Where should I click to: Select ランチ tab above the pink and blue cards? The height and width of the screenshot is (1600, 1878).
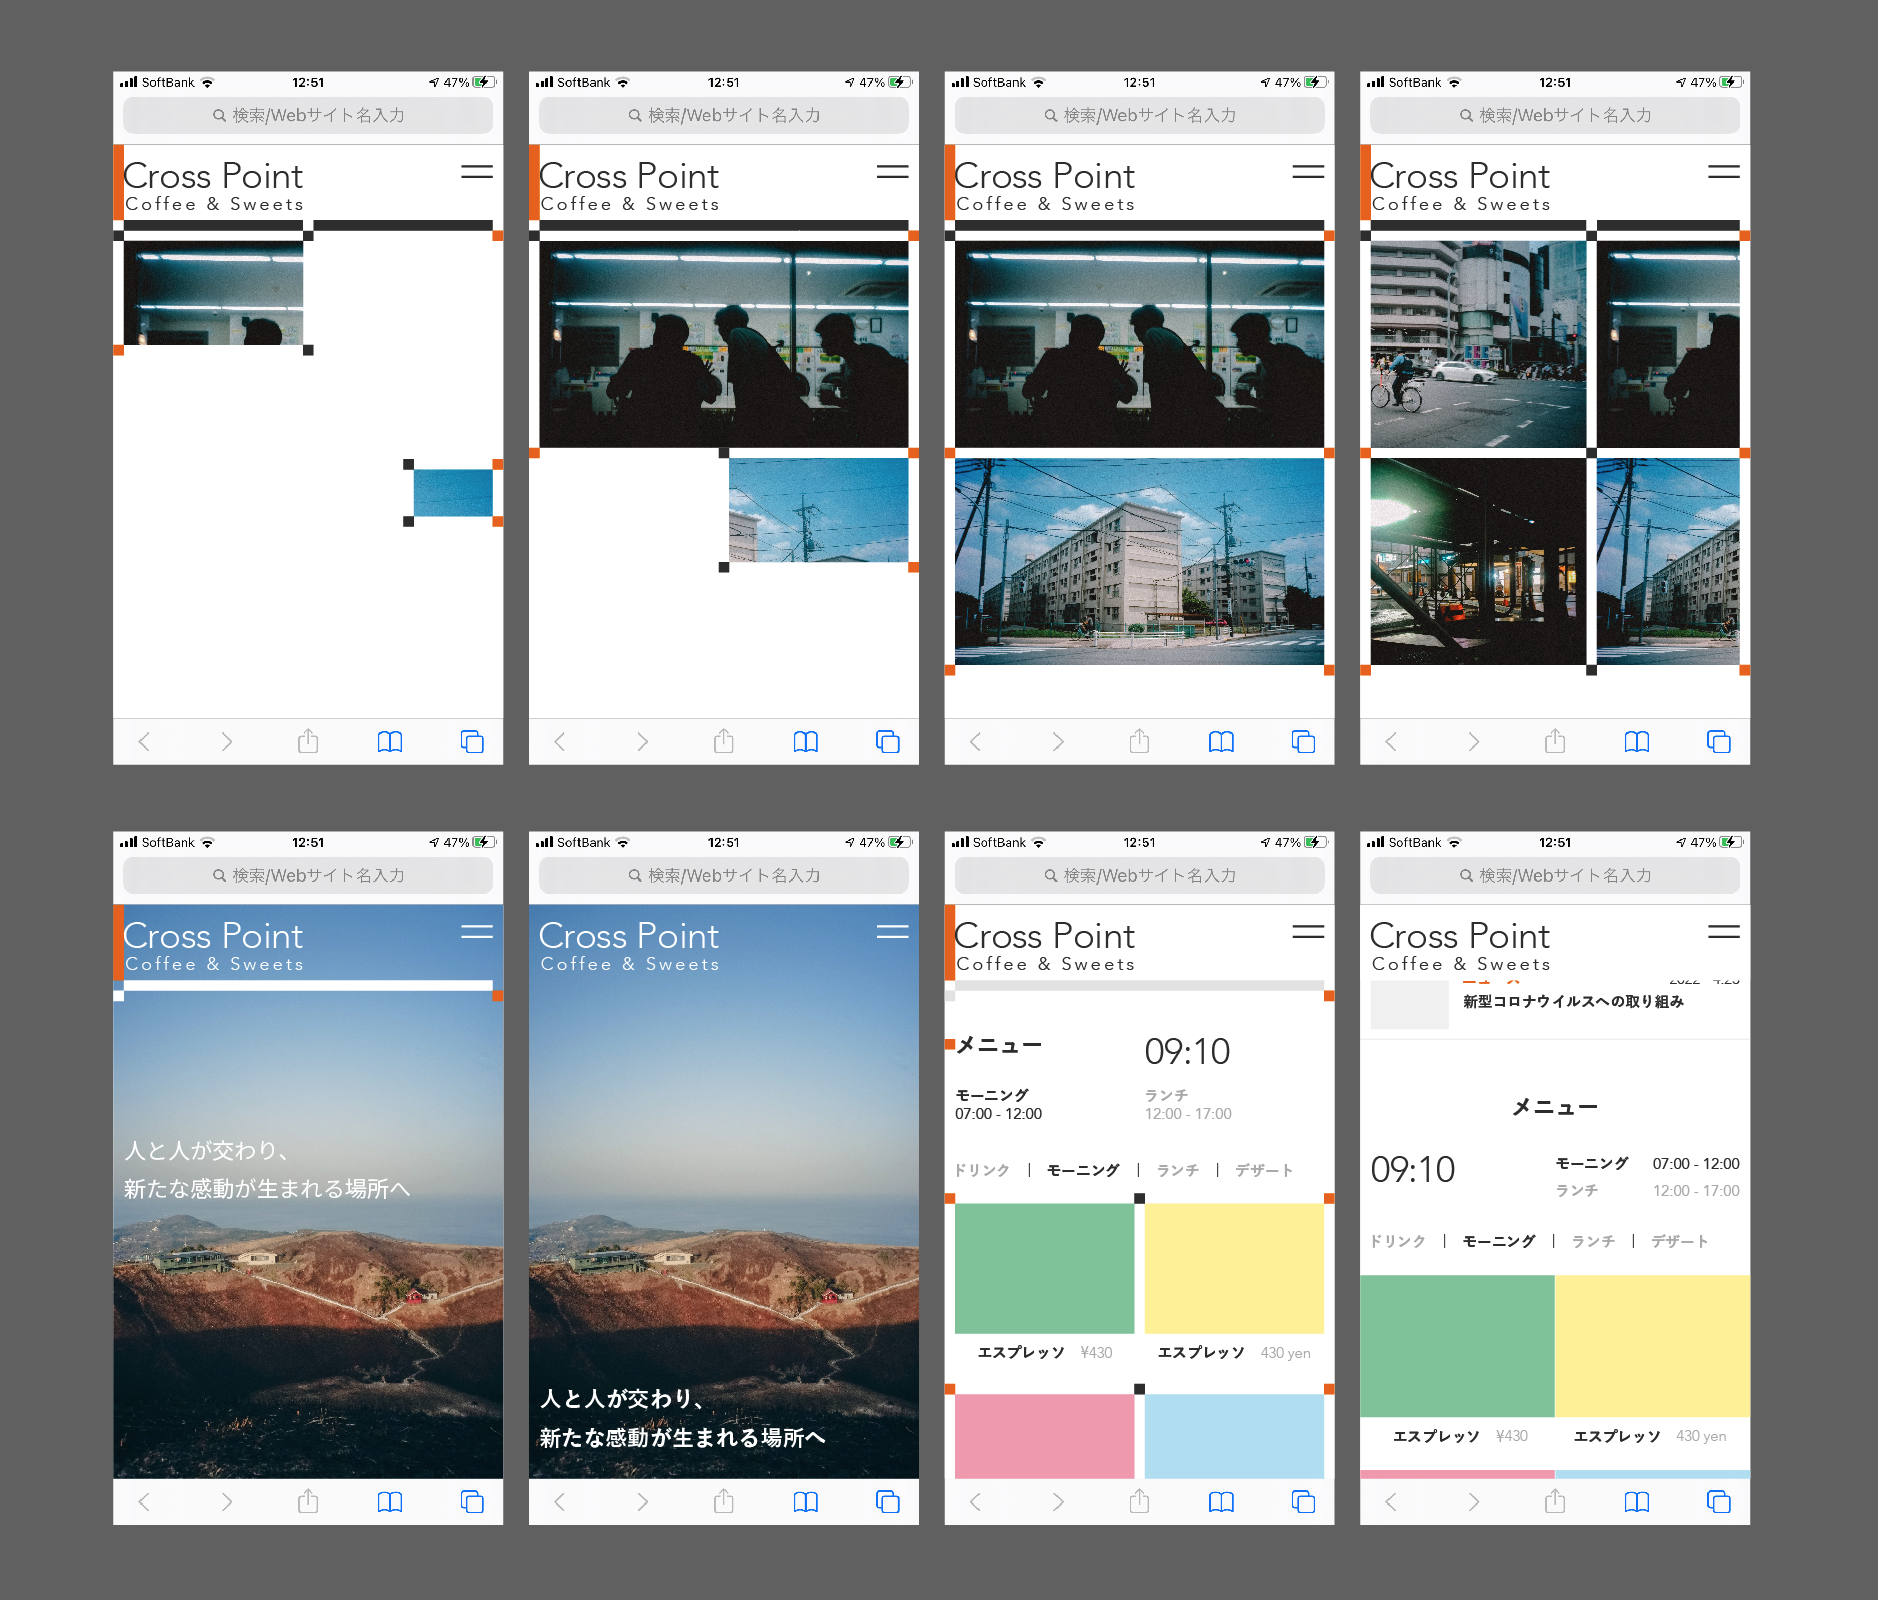[x=1177, y=1170]
